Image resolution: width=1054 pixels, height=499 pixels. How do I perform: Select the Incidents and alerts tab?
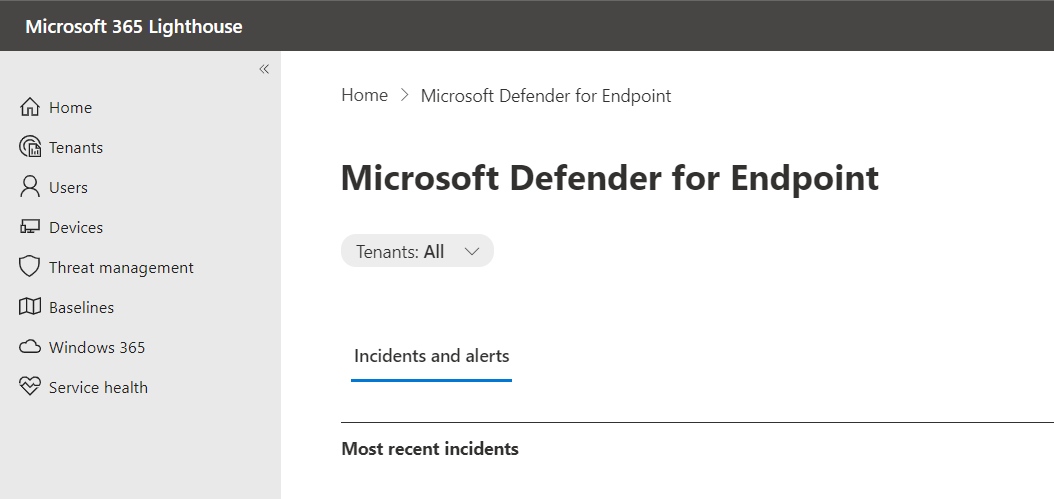(x=431, y=356)
